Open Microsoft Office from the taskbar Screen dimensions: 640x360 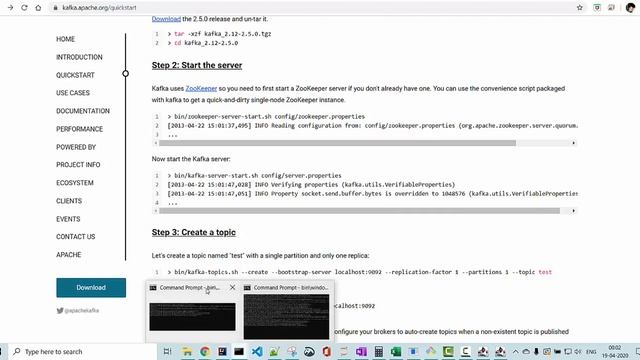coord(327,351)
